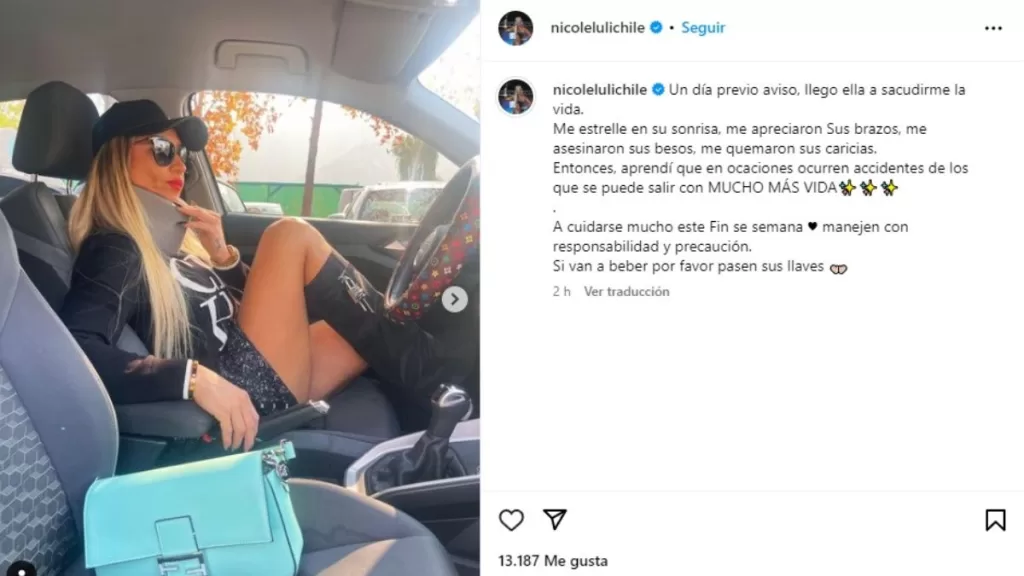This screenshot has width=1024, height=576.
Task: Click the tagged people icon on photo
Action: [21, 569]
